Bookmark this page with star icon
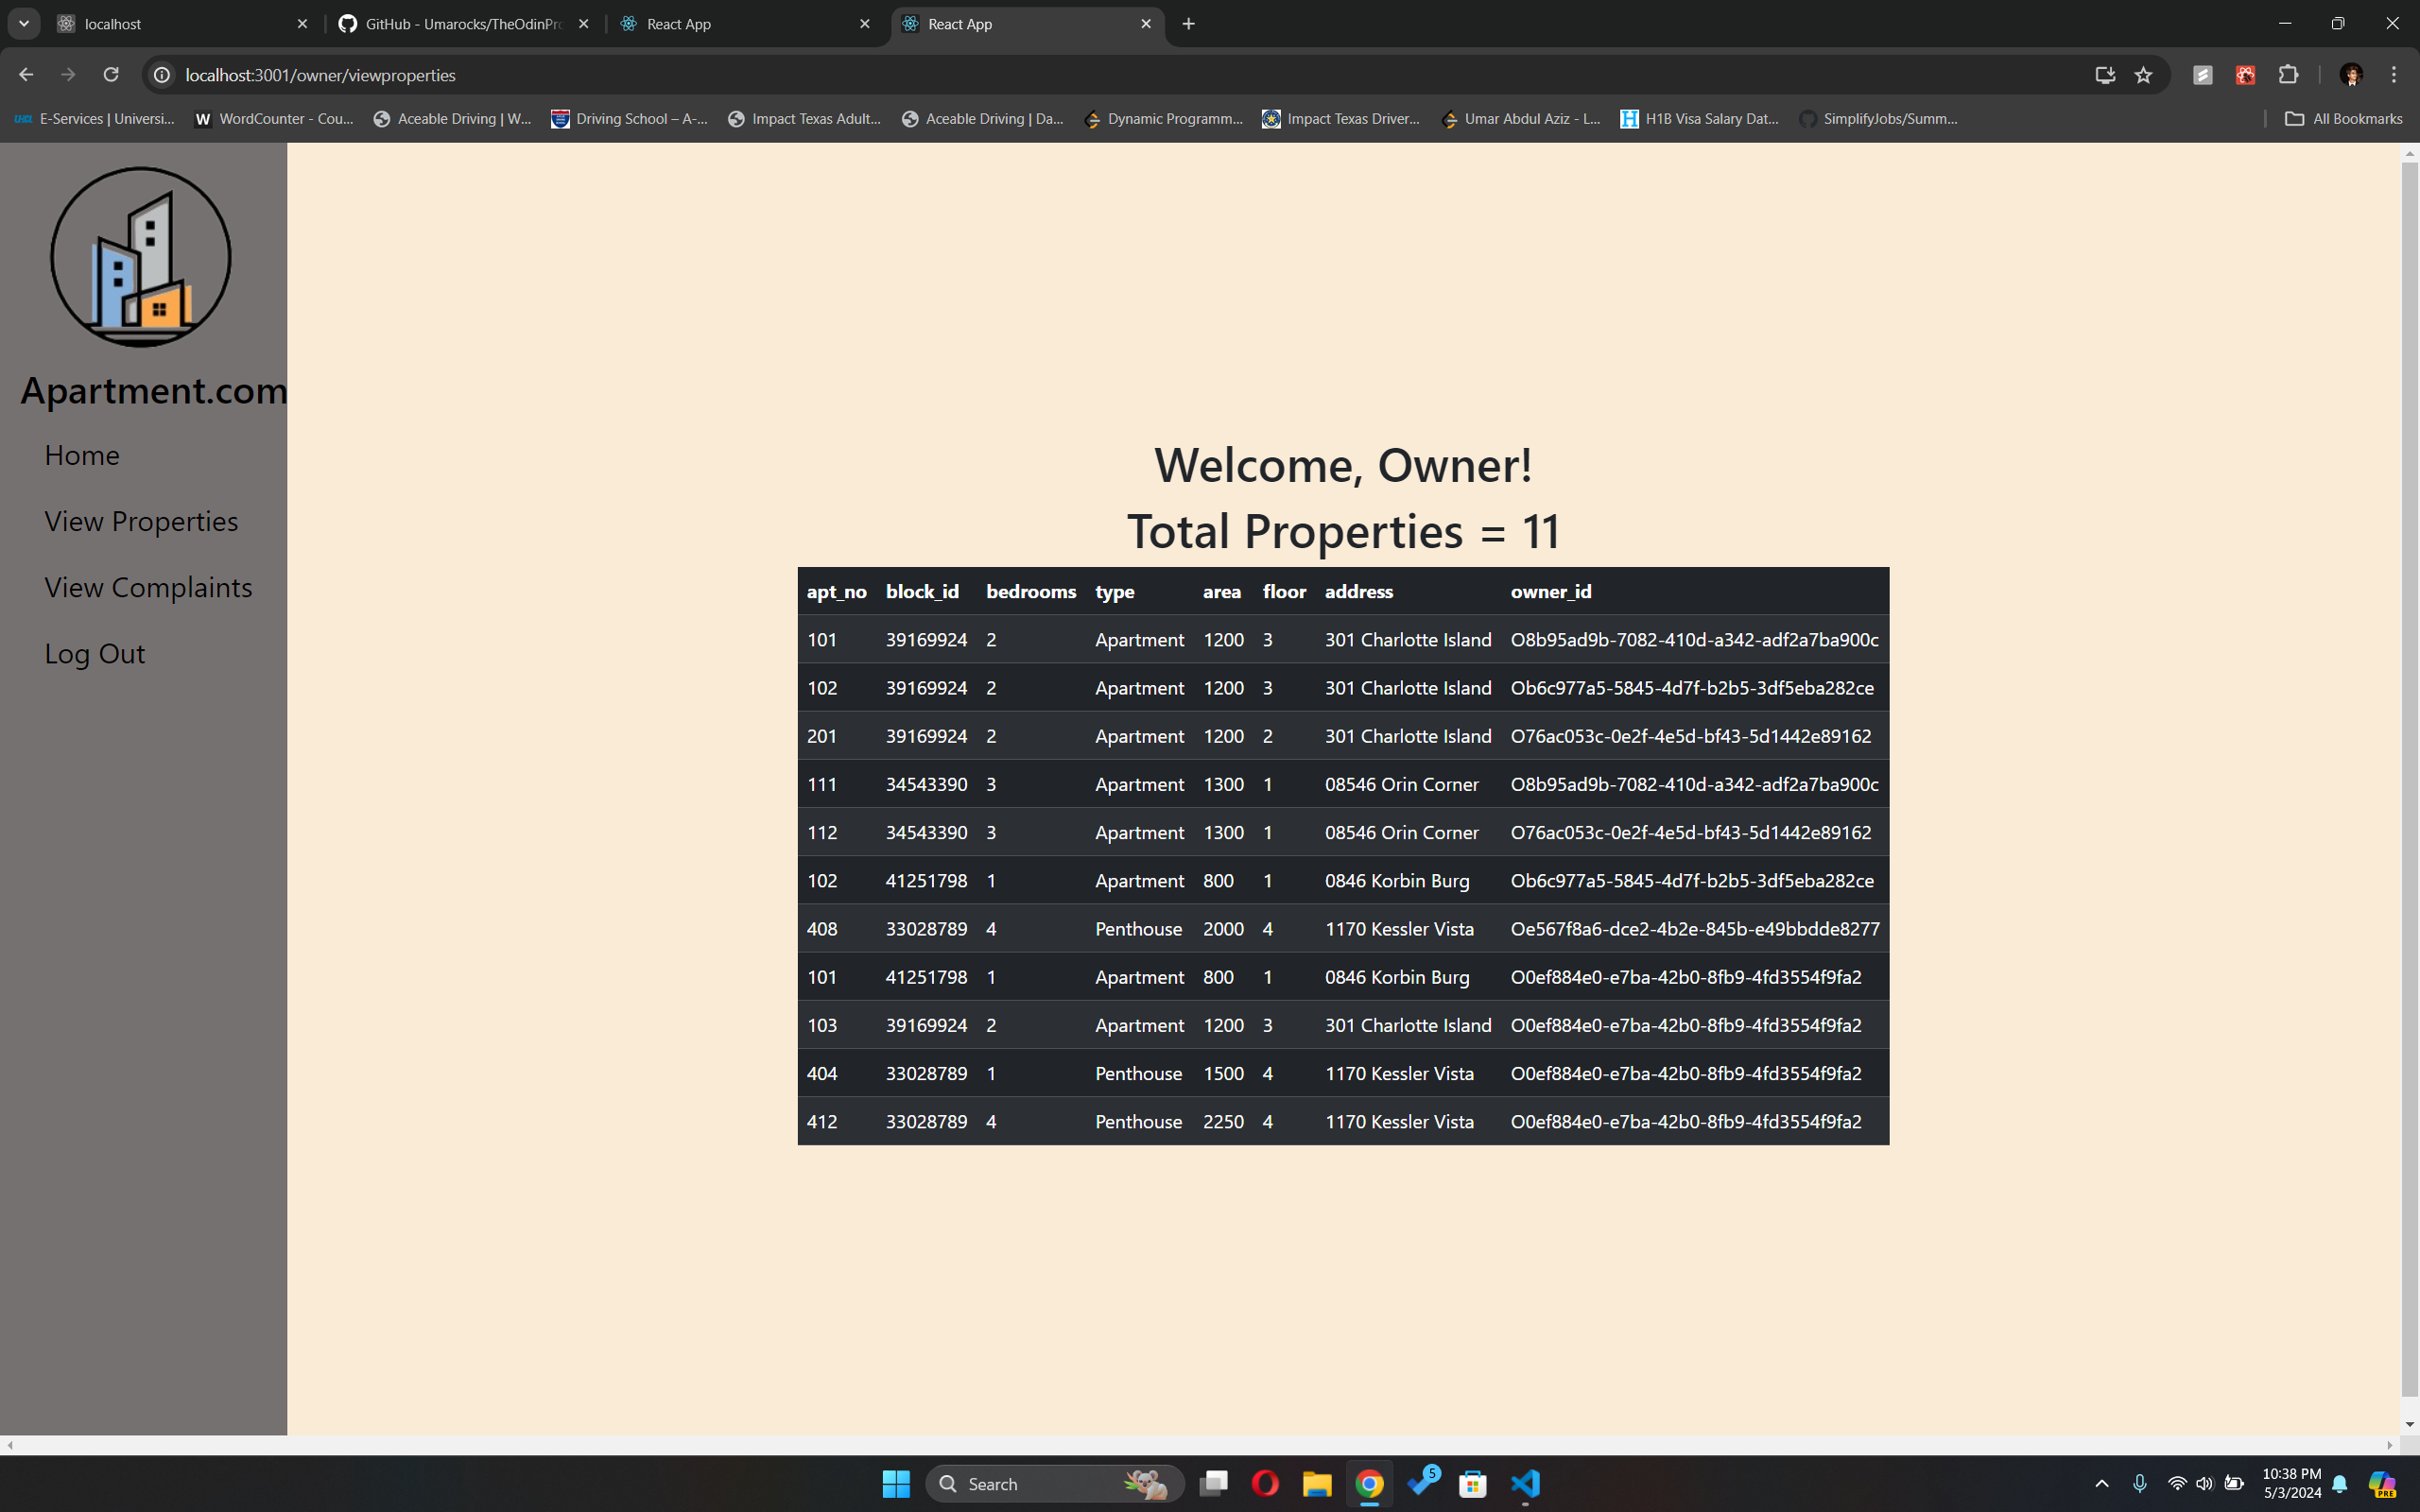Screen dimensions: 2420x1512 coord(2143,75)
